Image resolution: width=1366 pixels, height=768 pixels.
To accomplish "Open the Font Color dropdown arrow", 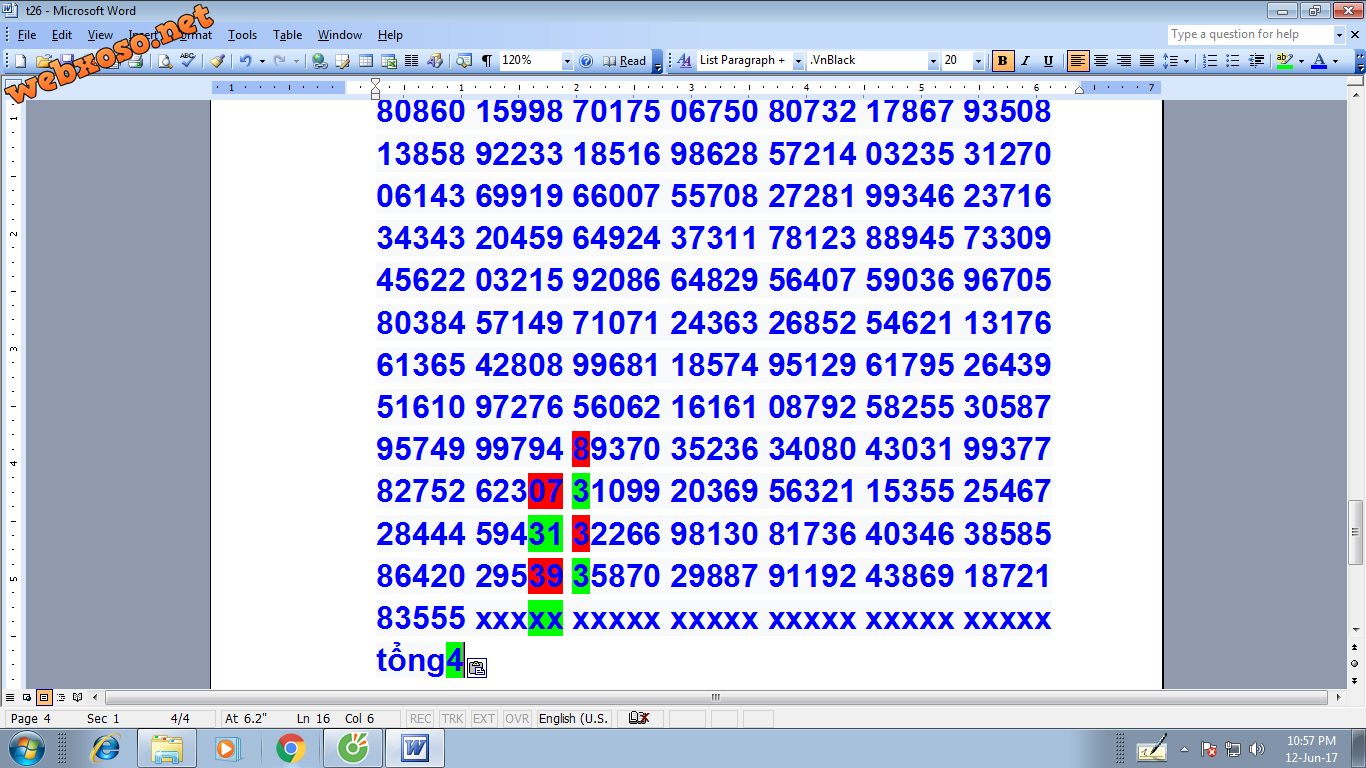I will [x=1335, y=61].
